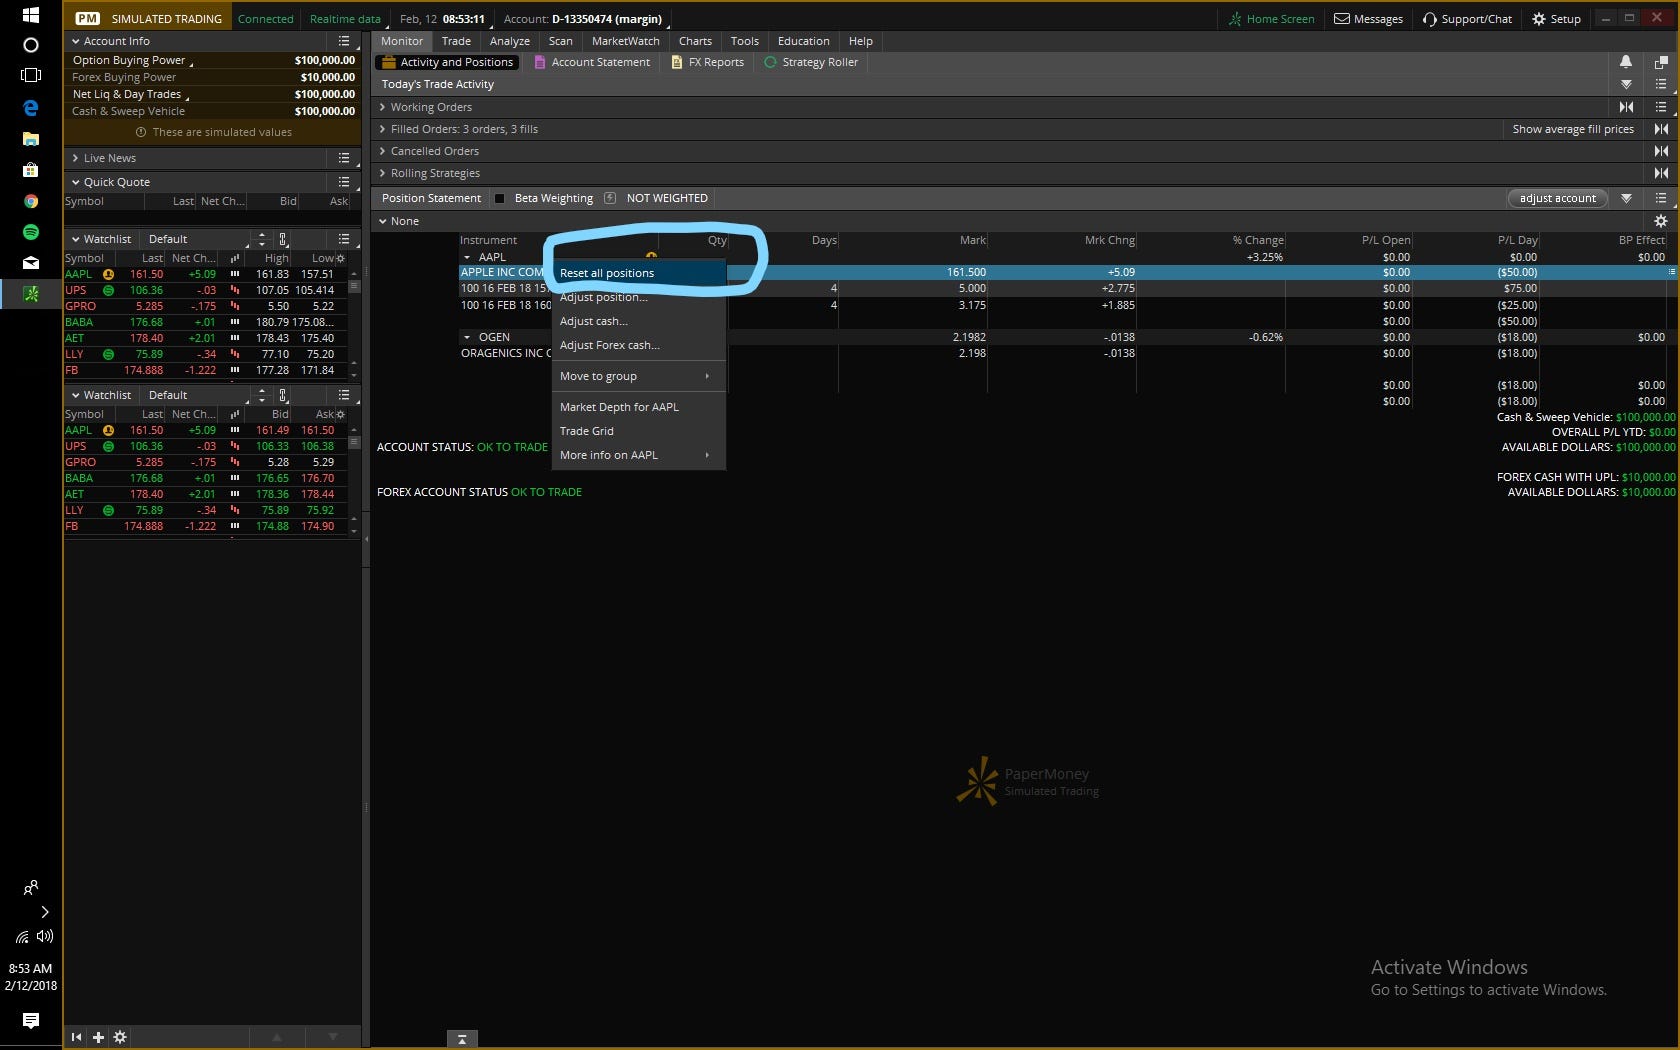The image size is (1680, 1050).
Task: Open the dropdown arrow beside adjust account
Action: pos(1626,198)
